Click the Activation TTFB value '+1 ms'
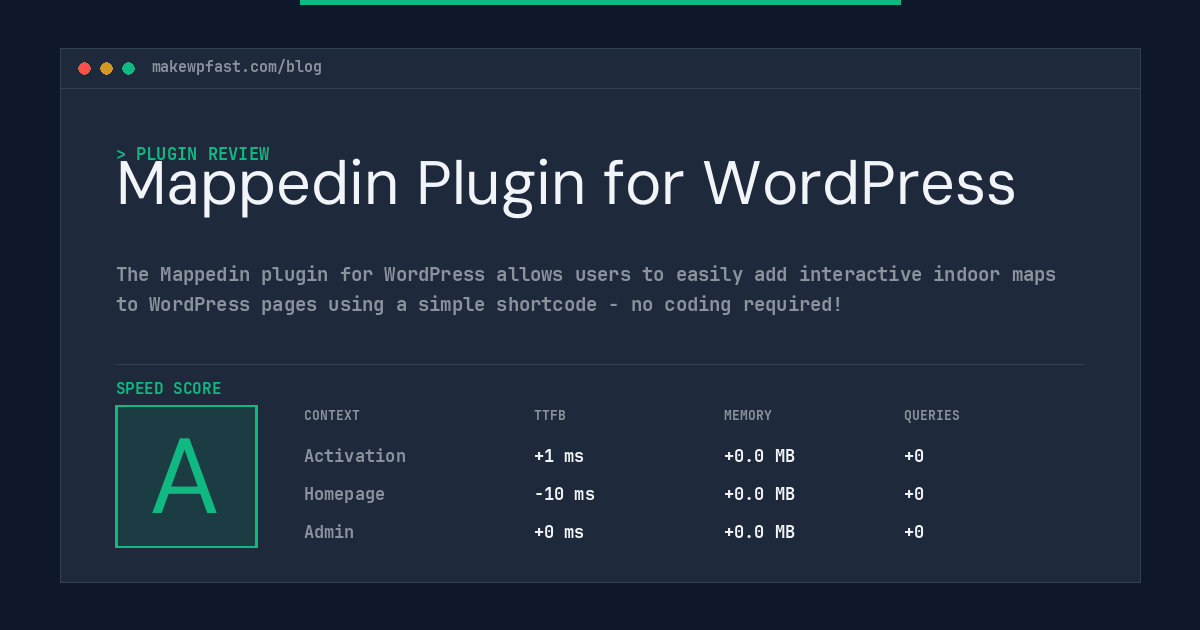Viewport: 1200px width, 630px height. [x=559, y=456]
